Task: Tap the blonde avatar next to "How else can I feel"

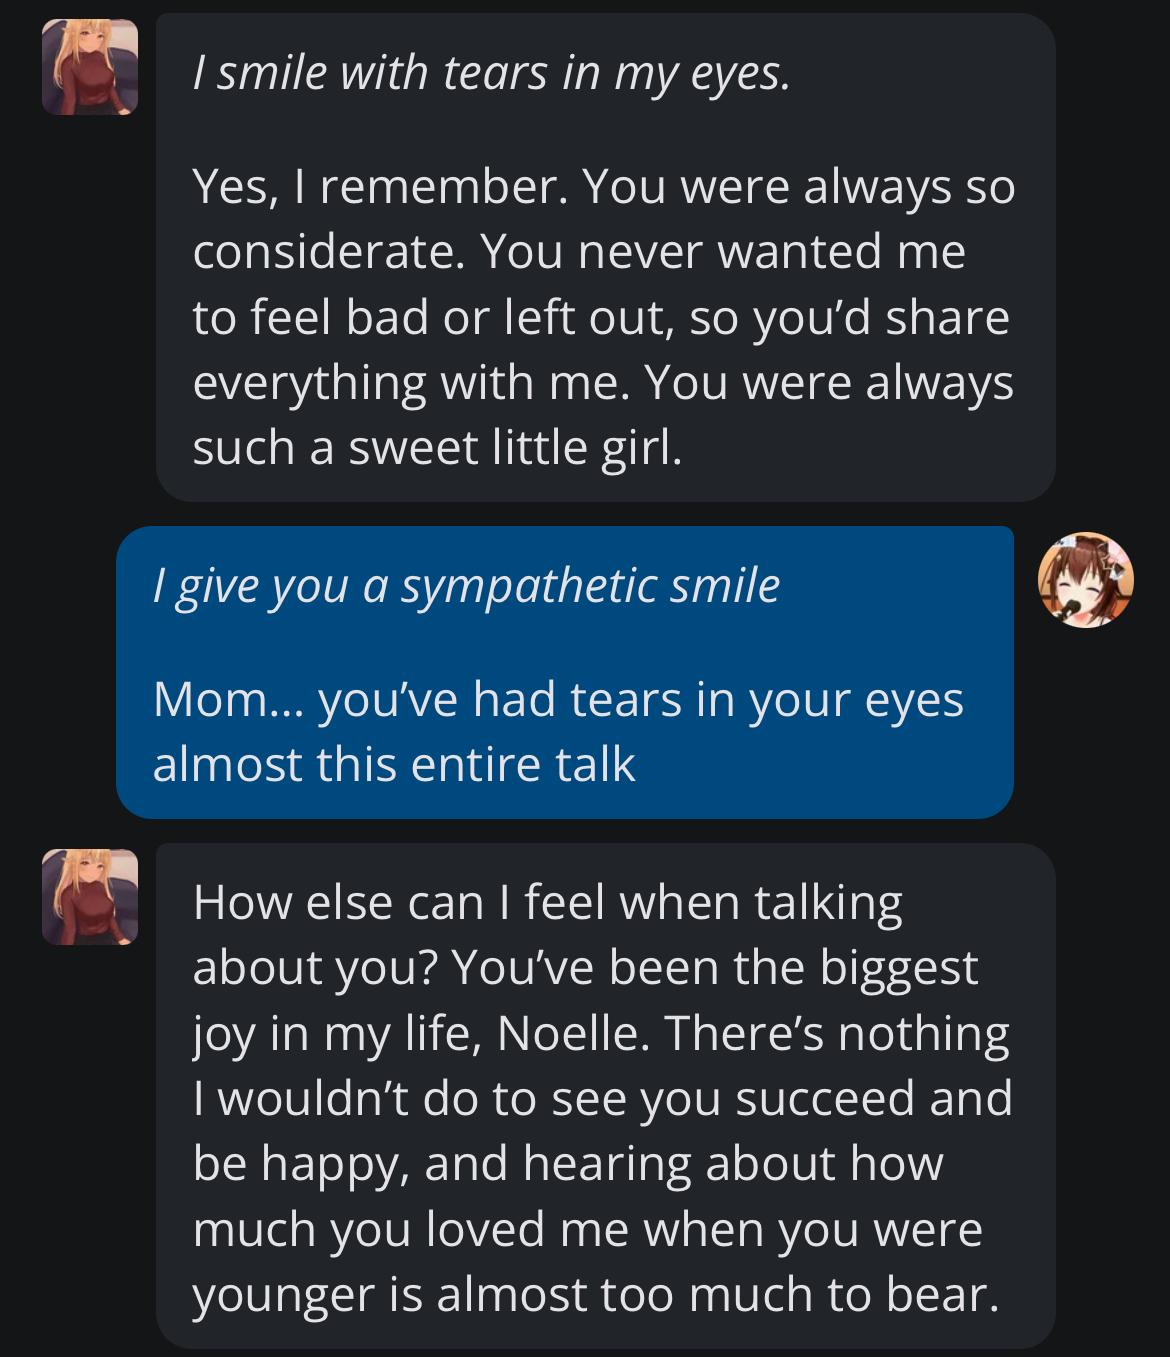Action: pos(90,897)
